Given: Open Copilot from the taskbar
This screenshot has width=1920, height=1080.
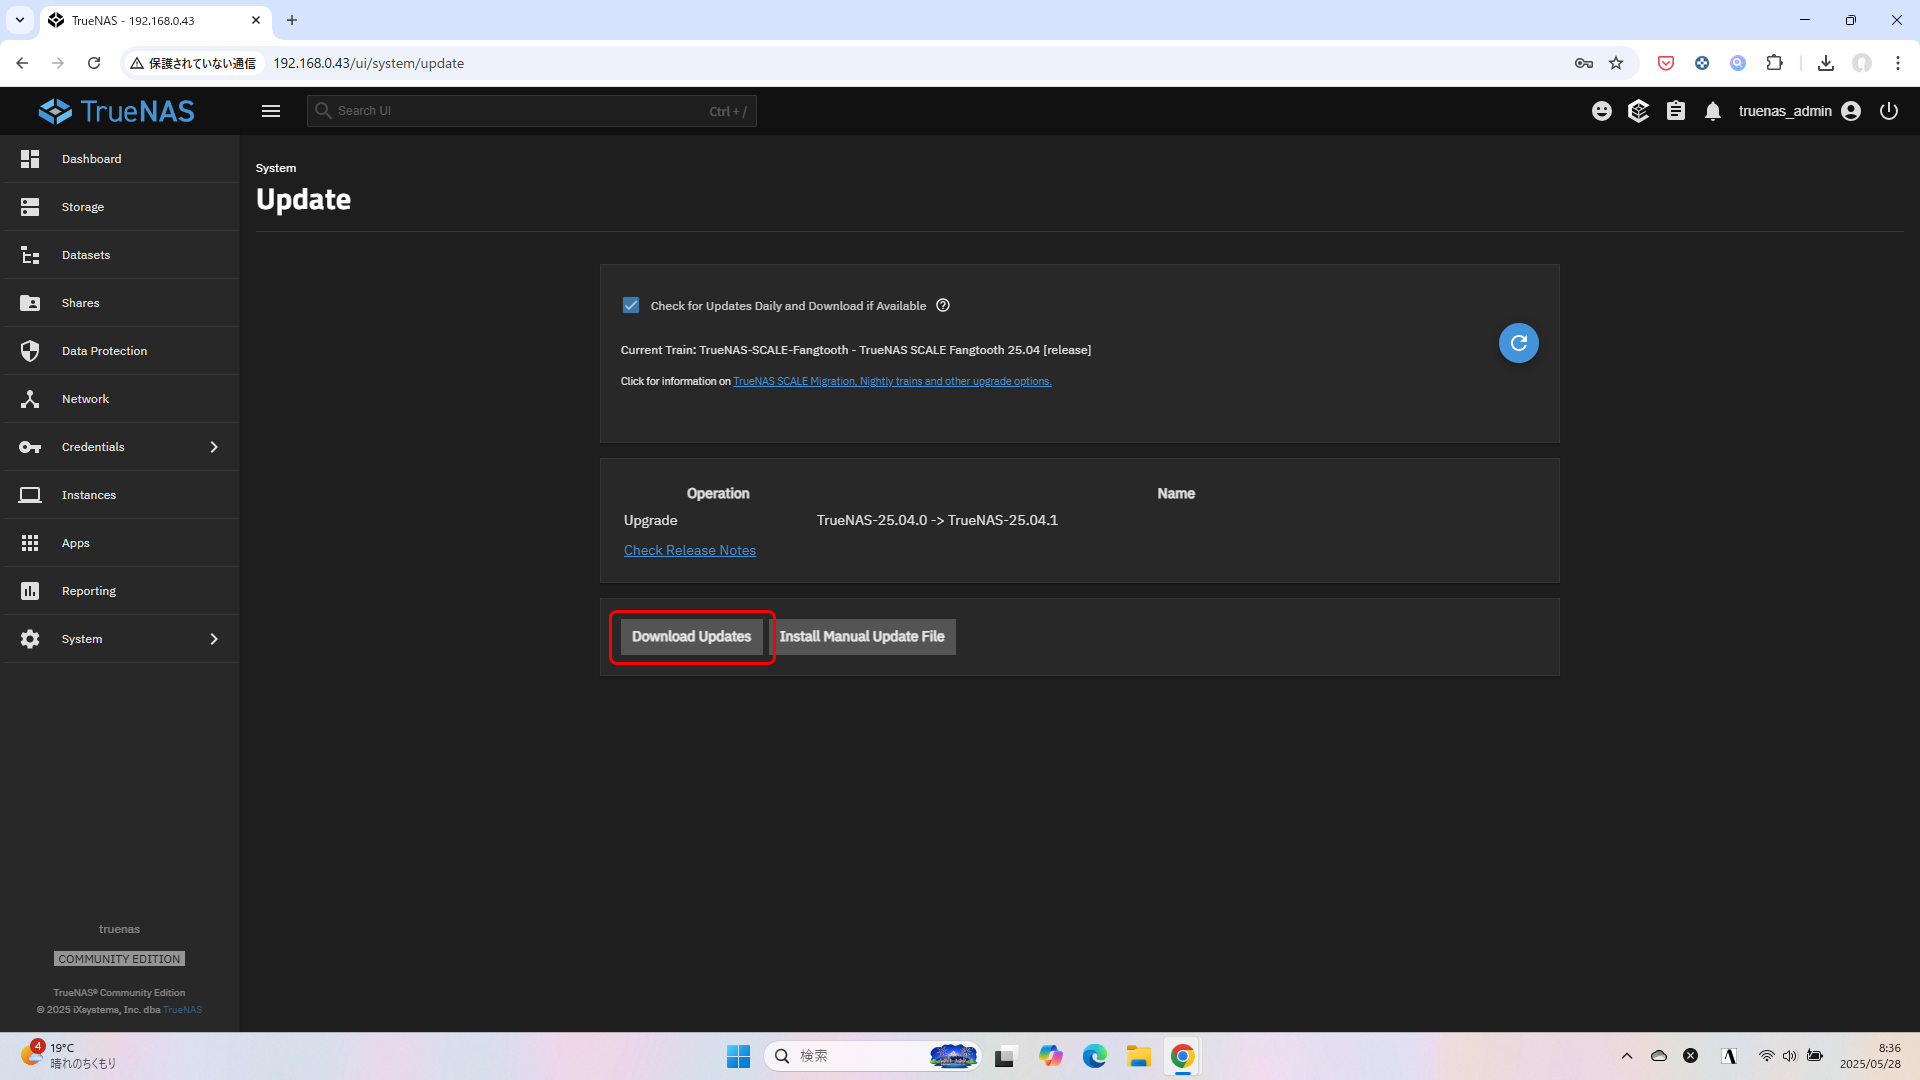Looking at the screenshot, I should tap(1050, 1056).
